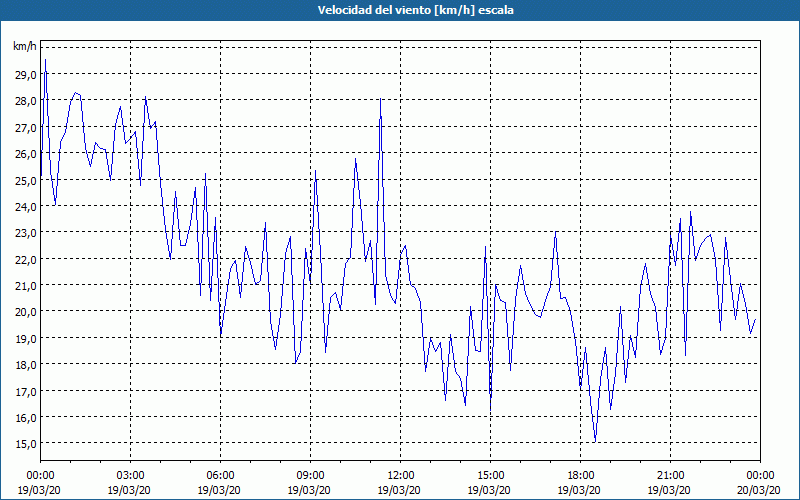Click the 06:00 time axis label
Screen dimensions: 800x500
click(x=220, y=476)
